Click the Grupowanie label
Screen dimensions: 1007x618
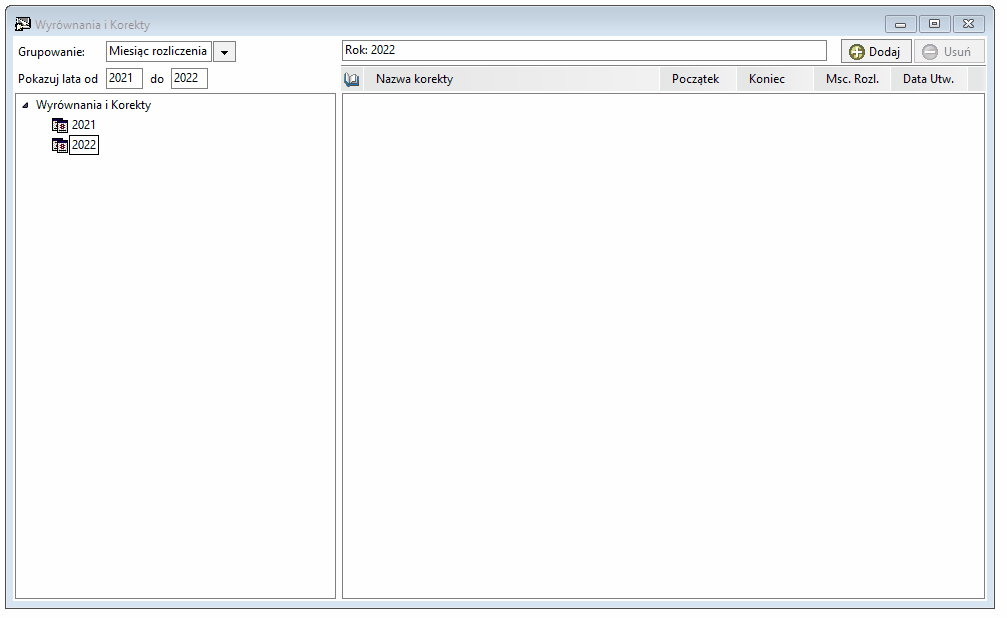(x=51, y=52)
